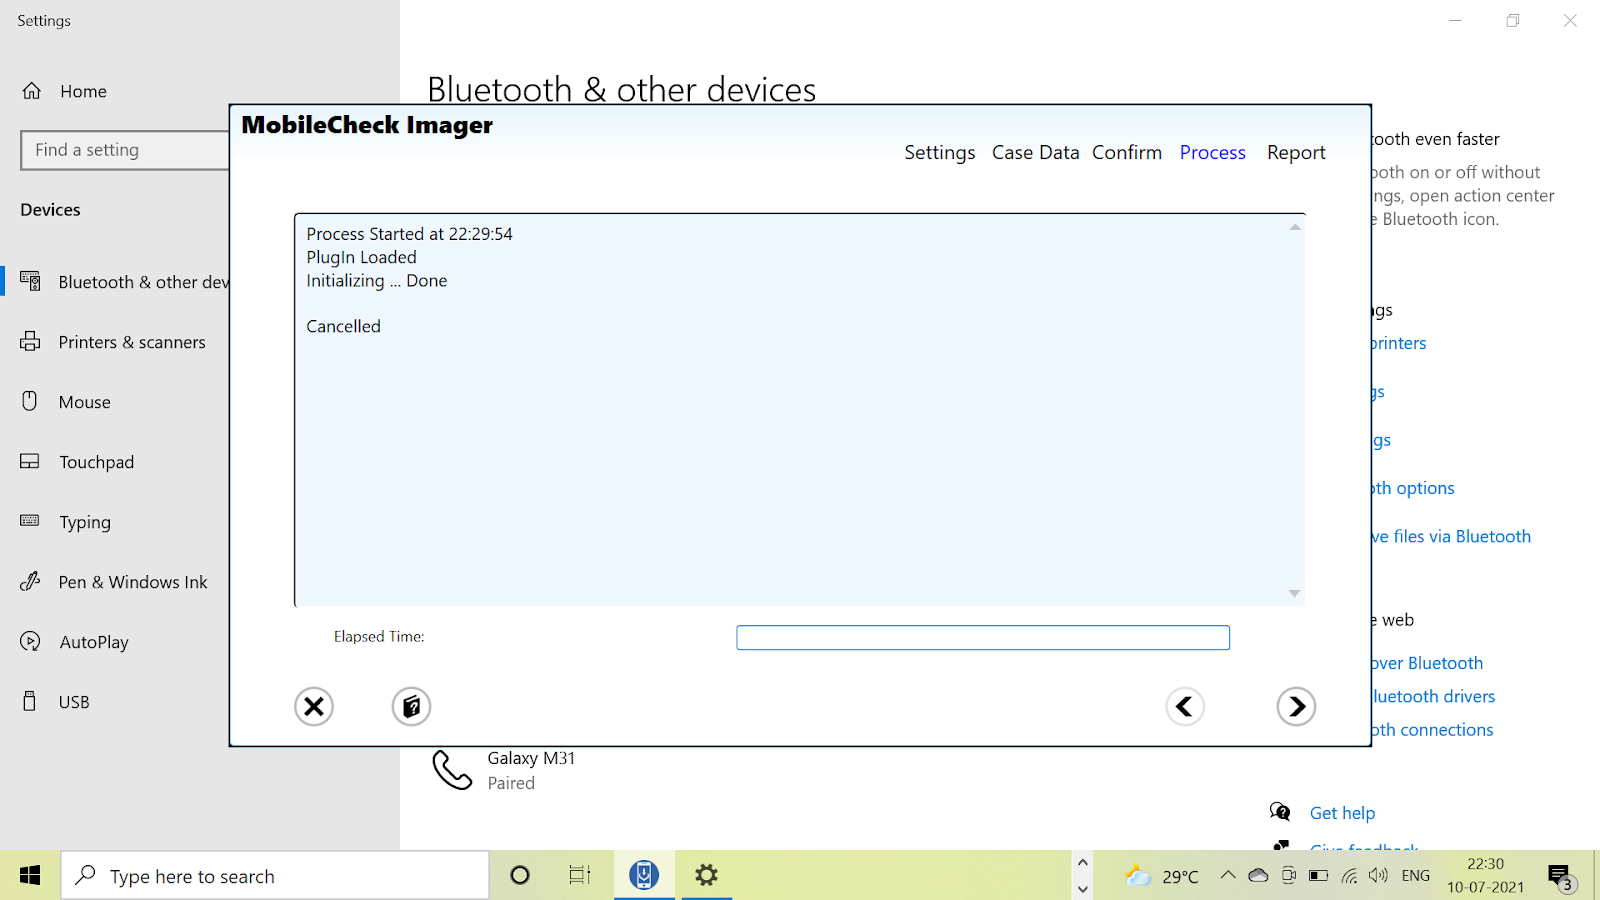Open the Get help link

click(1342, 813)
